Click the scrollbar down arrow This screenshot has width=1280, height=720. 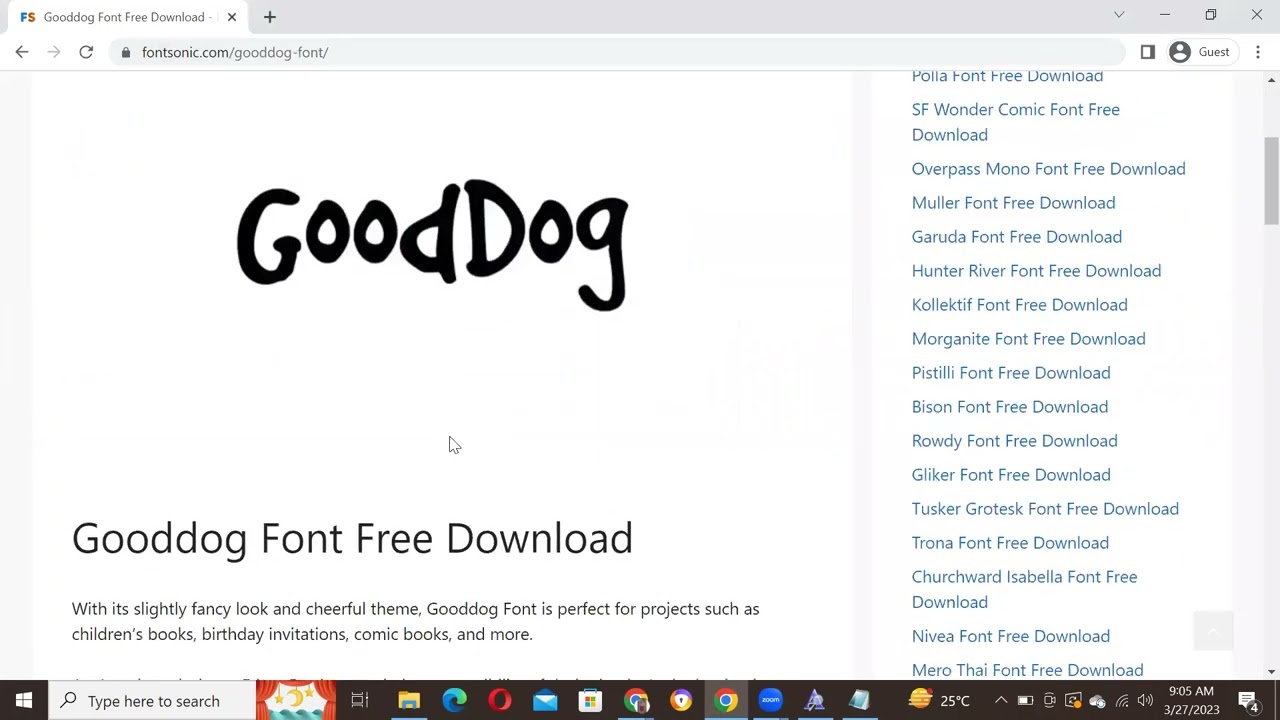point(1271,672)
